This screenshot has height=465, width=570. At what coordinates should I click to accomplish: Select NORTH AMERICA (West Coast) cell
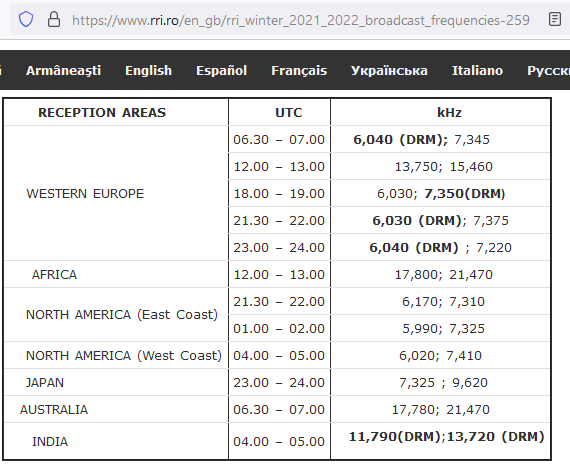pos(116,355)
